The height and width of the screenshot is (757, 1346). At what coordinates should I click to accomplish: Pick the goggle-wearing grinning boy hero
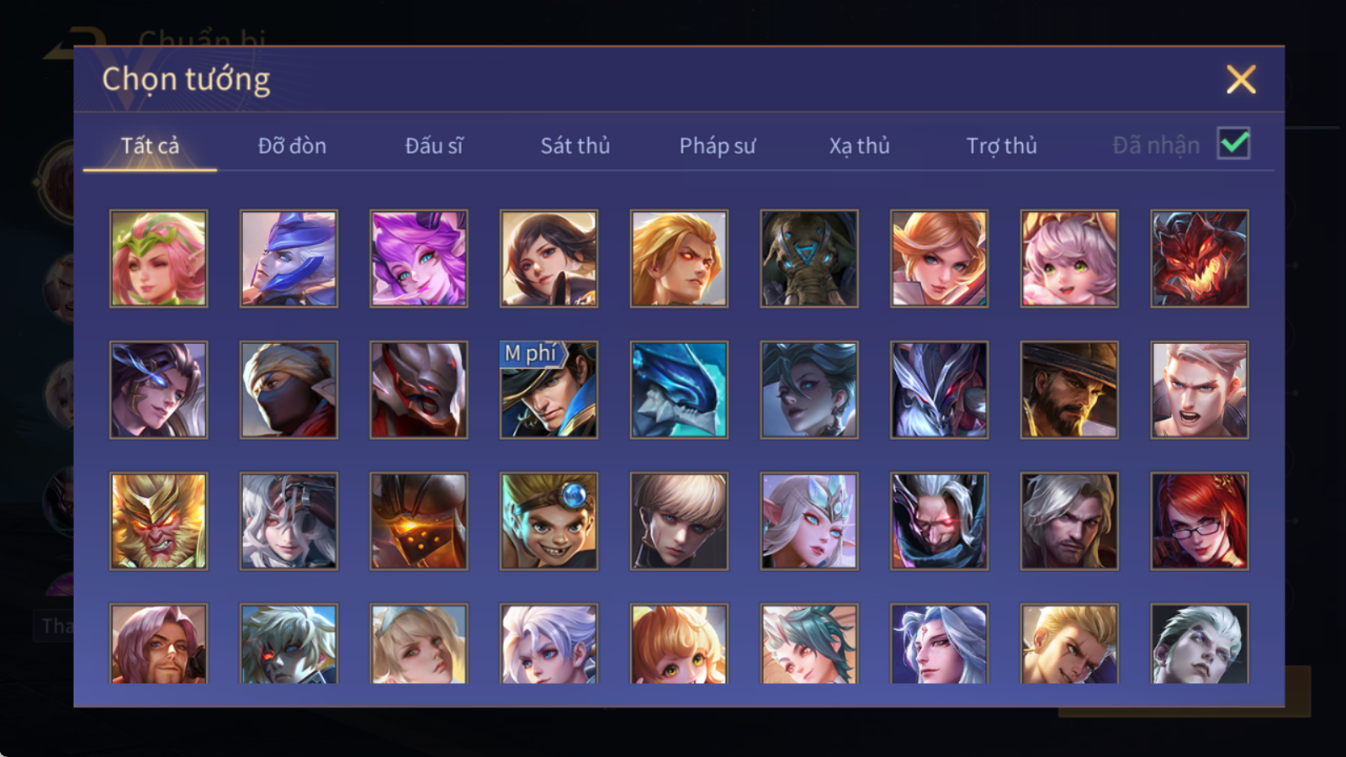click(549, 521)
